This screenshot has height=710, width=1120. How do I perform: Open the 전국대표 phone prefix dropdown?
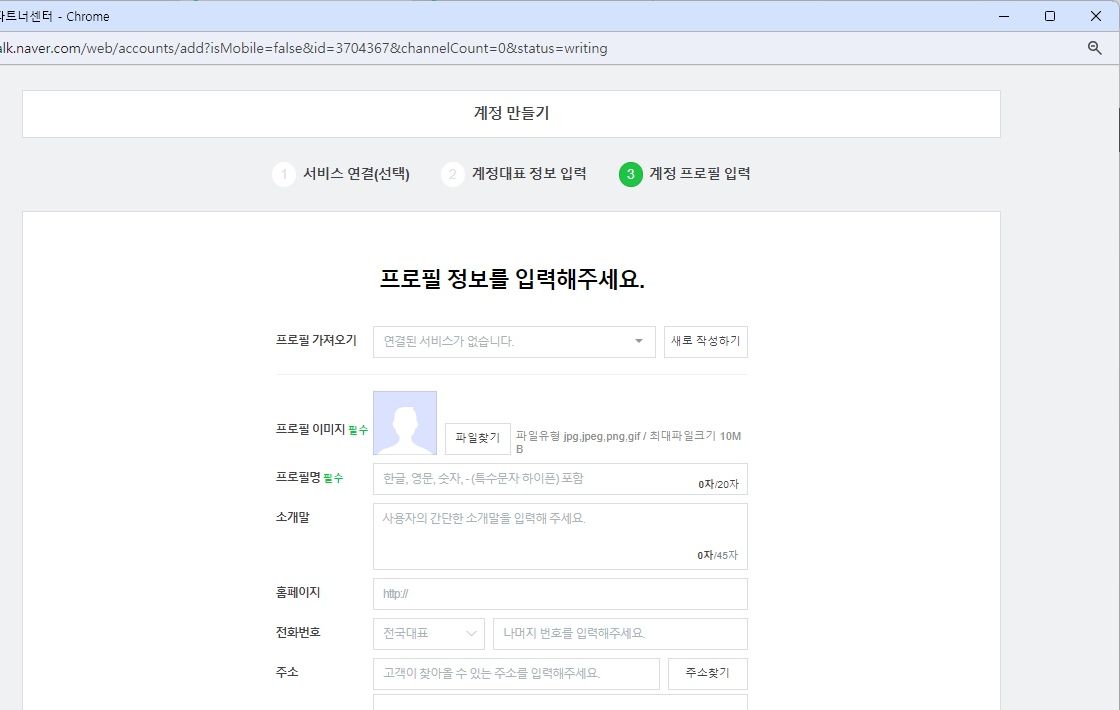pyautogui.click(x=428, y=633)
